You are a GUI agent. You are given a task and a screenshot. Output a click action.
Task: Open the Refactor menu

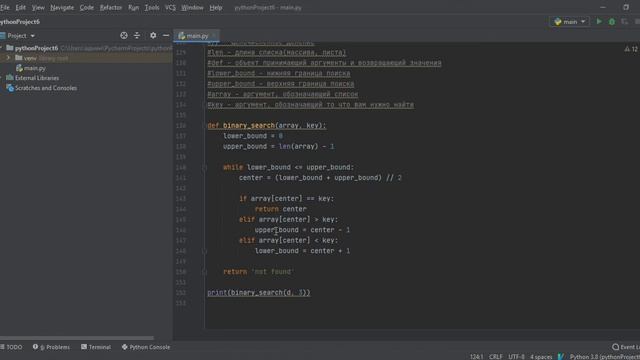[x=111, y=7]
